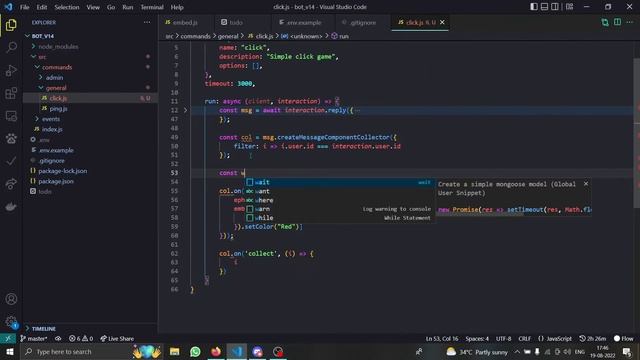Viewport: 640px width, 360px height.
Task: Open WhatsApp from the taskbar
Action: click(x=195, y=351)
